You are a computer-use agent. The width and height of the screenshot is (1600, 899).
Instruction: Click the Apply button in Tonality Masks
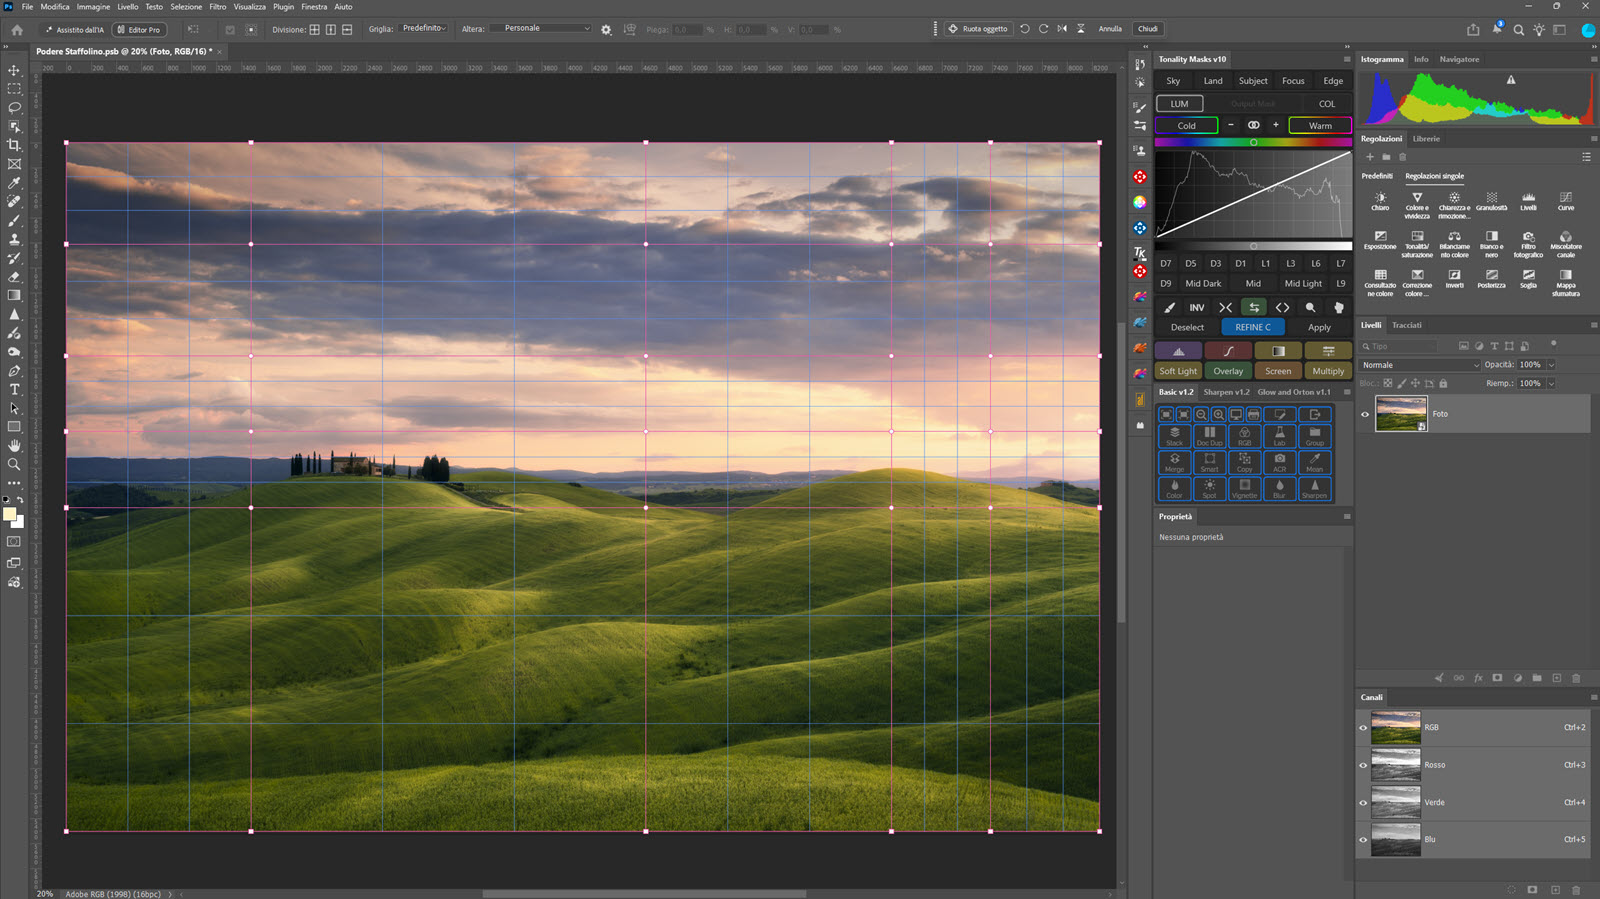[1319, 327]
